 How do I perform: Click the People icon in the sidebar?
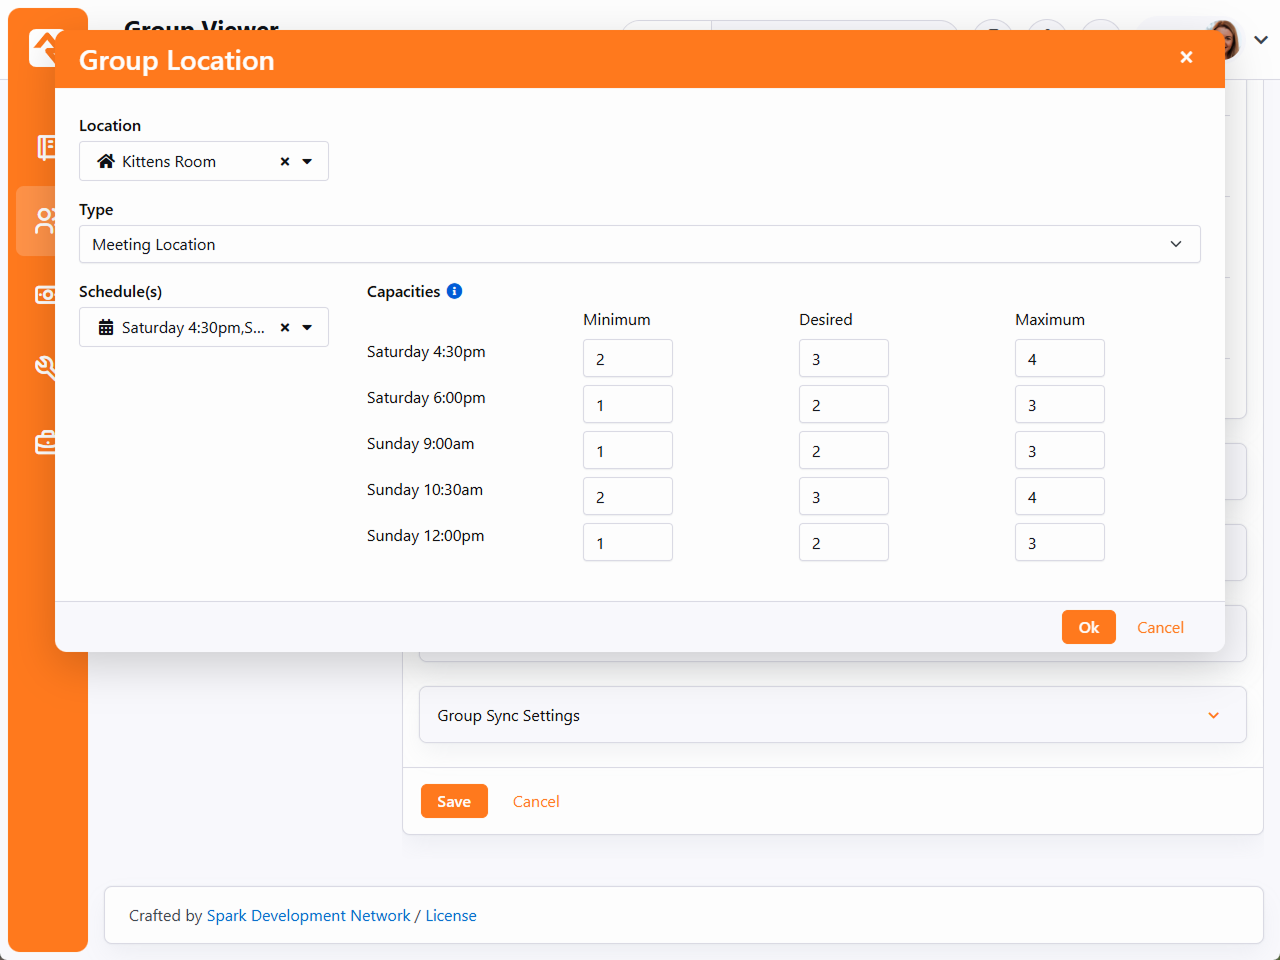click(x=44, y=221)
